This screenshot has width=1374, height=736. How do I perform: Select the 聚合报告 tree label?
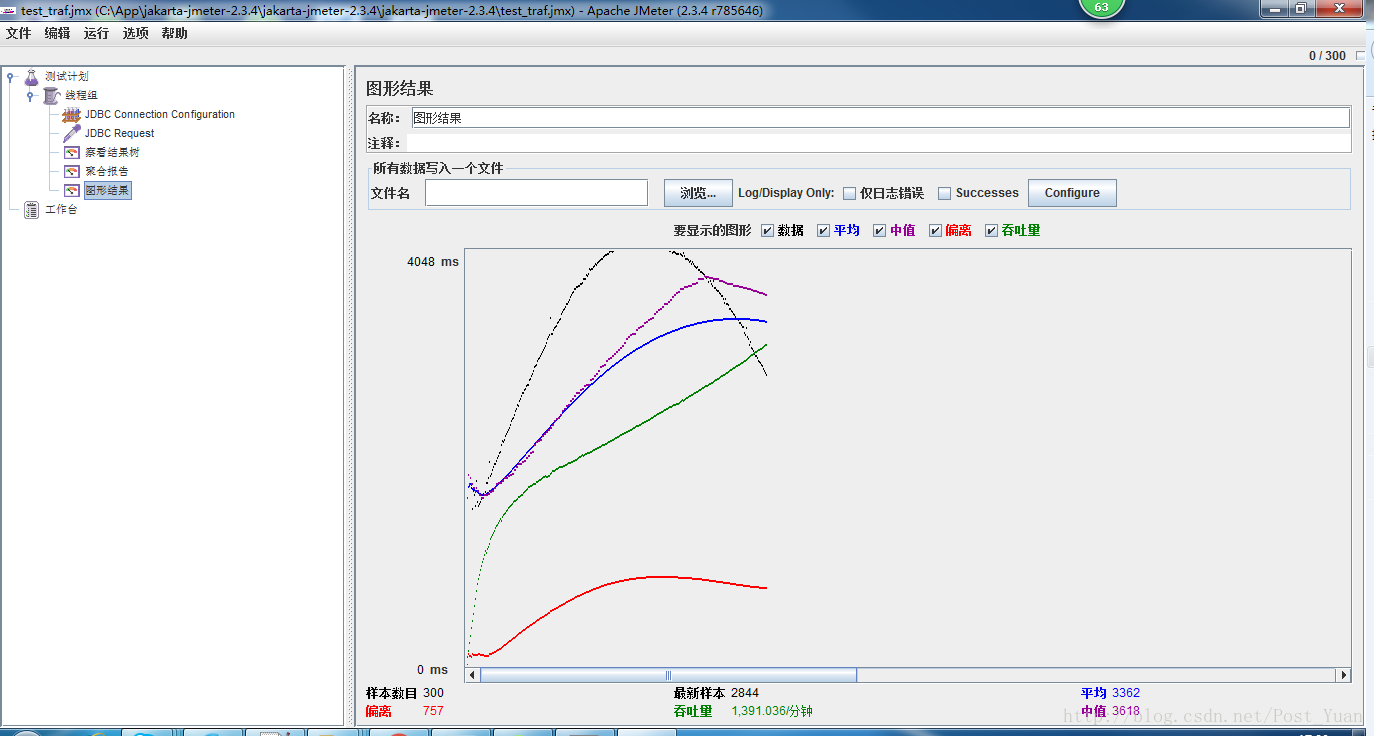click(x=107, y=171)
